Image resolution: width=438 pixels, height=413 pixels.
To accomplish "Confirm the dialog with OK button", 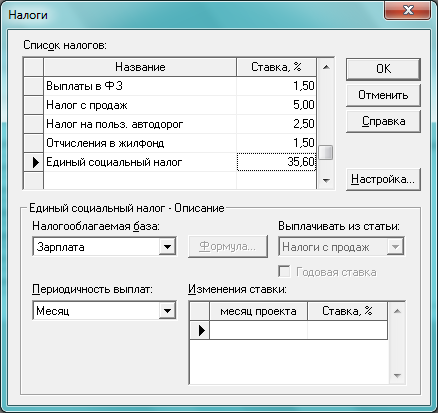I will [383, 69].
